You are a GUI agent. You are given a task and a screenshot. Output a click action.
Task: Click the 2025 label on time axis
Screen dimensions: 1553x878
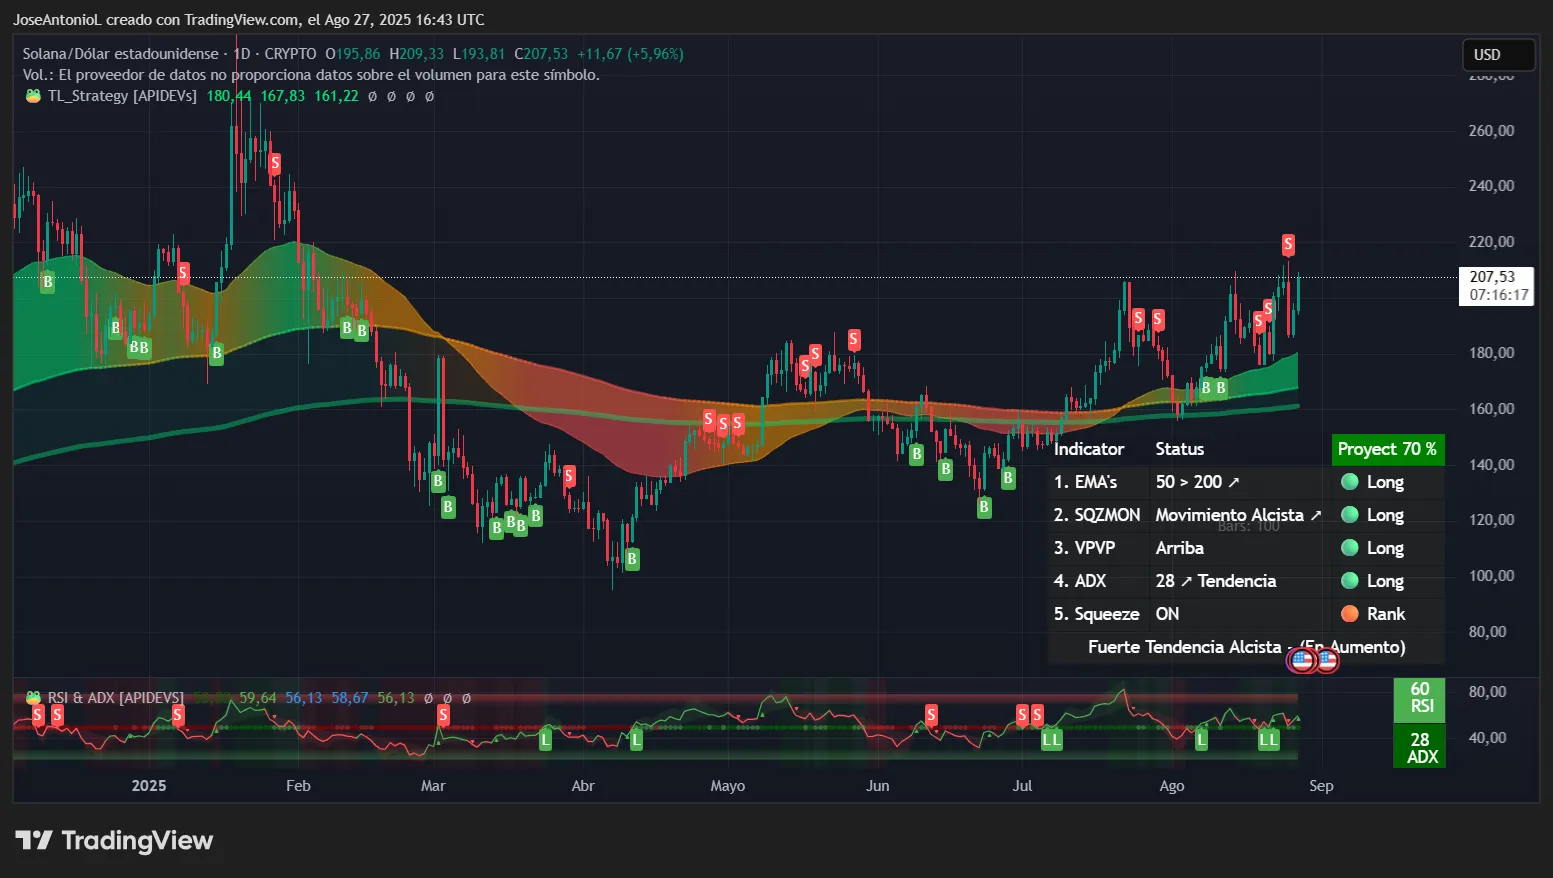[149, 786]
